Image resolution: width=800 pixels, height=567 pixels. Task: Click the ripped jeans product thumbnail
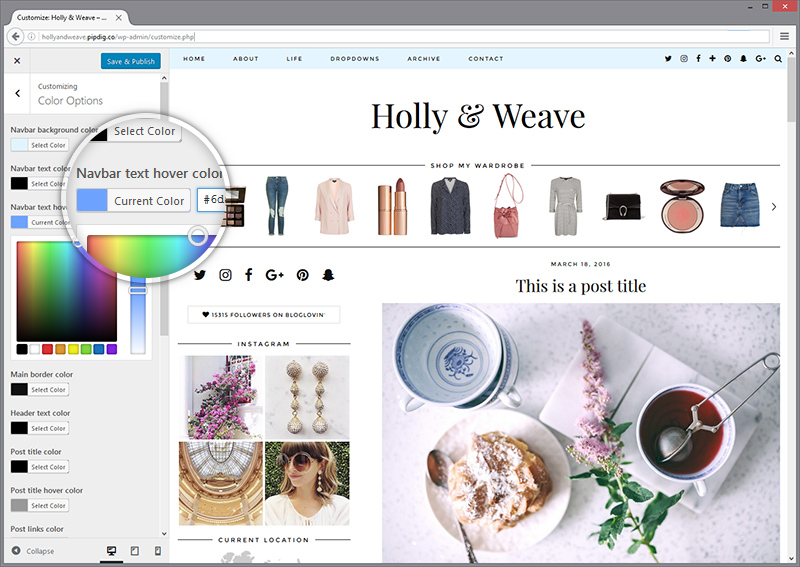pos(277,206)
